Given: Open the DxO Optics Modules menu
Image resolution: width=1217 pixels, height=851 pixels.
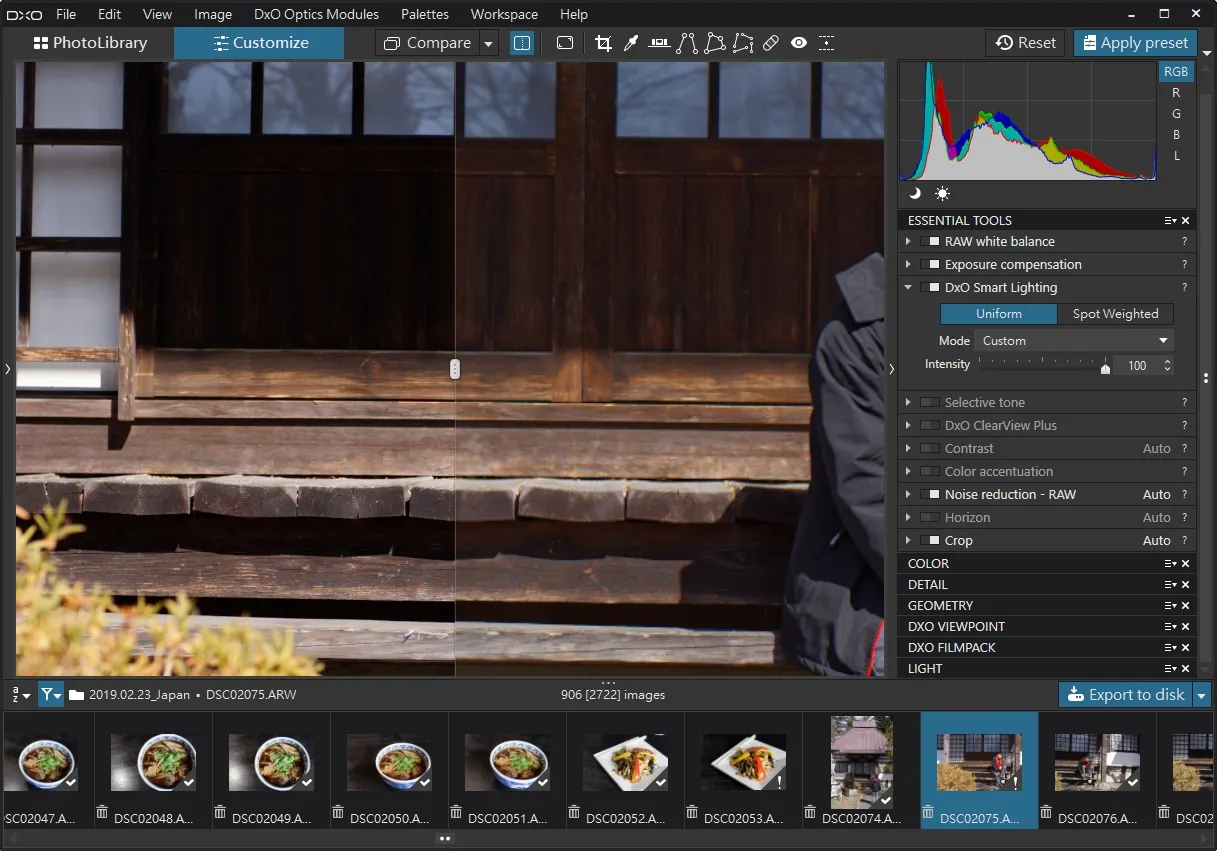Looking at the screenshot, I should pyautogui.click(x=317, y=14).
